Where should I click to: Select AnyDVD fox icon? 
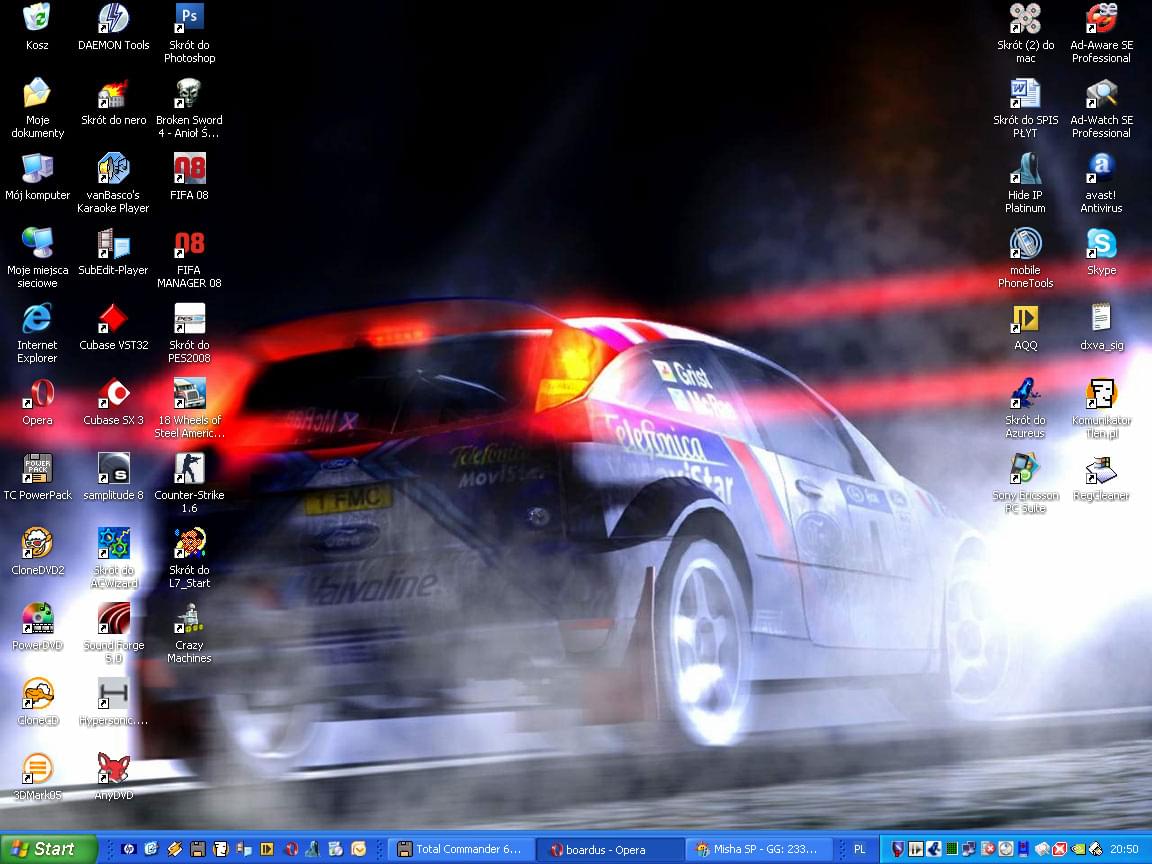[x=113, y=777]
